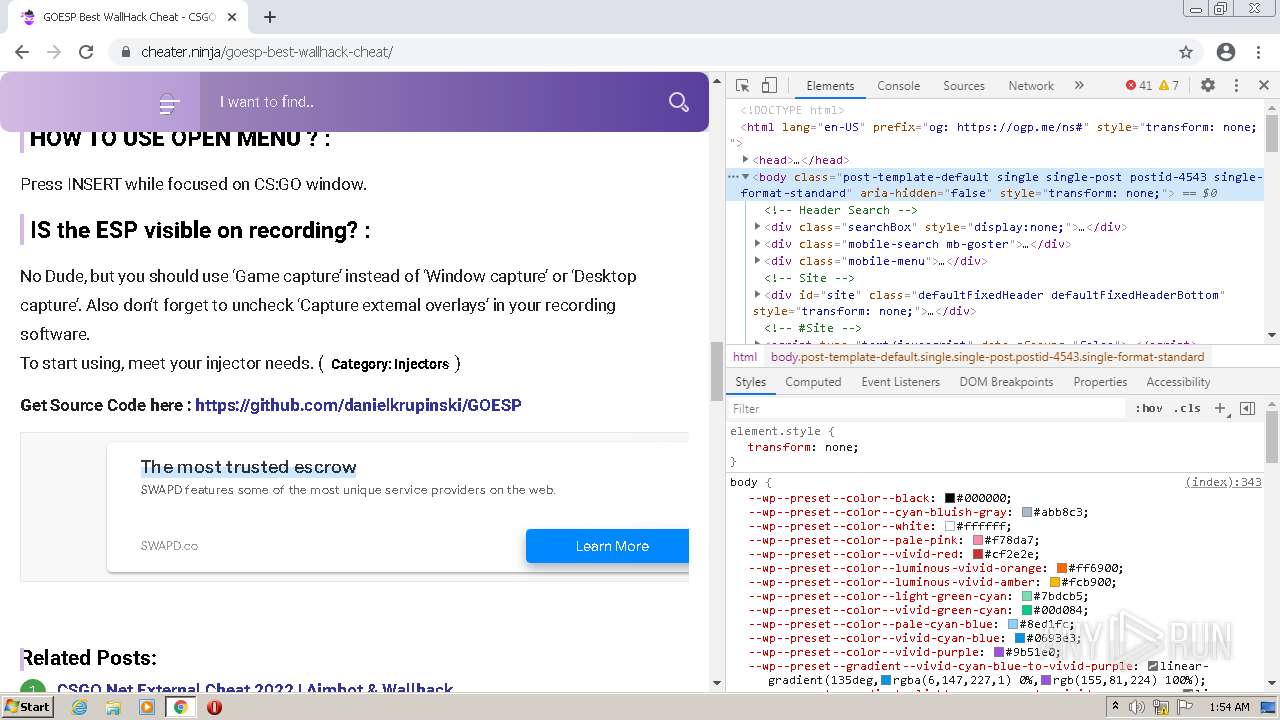The width and height of the screenshot is (1280, 720).
Task: Toggle the :hov element state panel
Action: point(1149,409)
